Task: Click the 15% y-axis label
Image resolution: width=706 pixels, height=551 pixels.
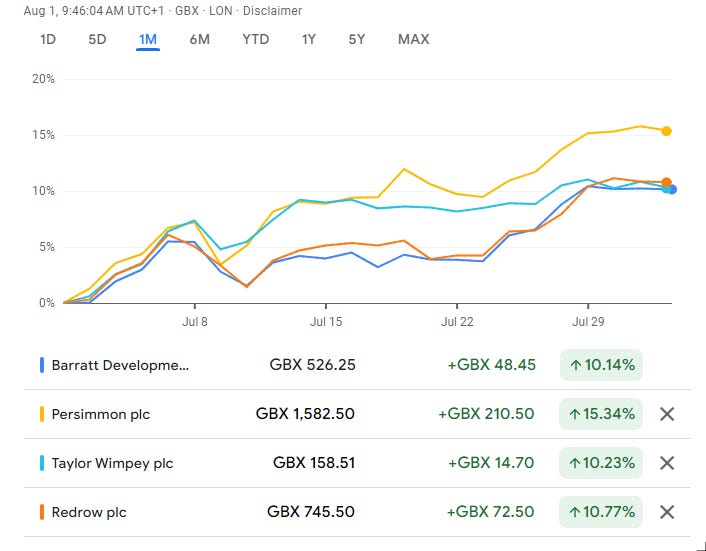Action: [43, 135]
